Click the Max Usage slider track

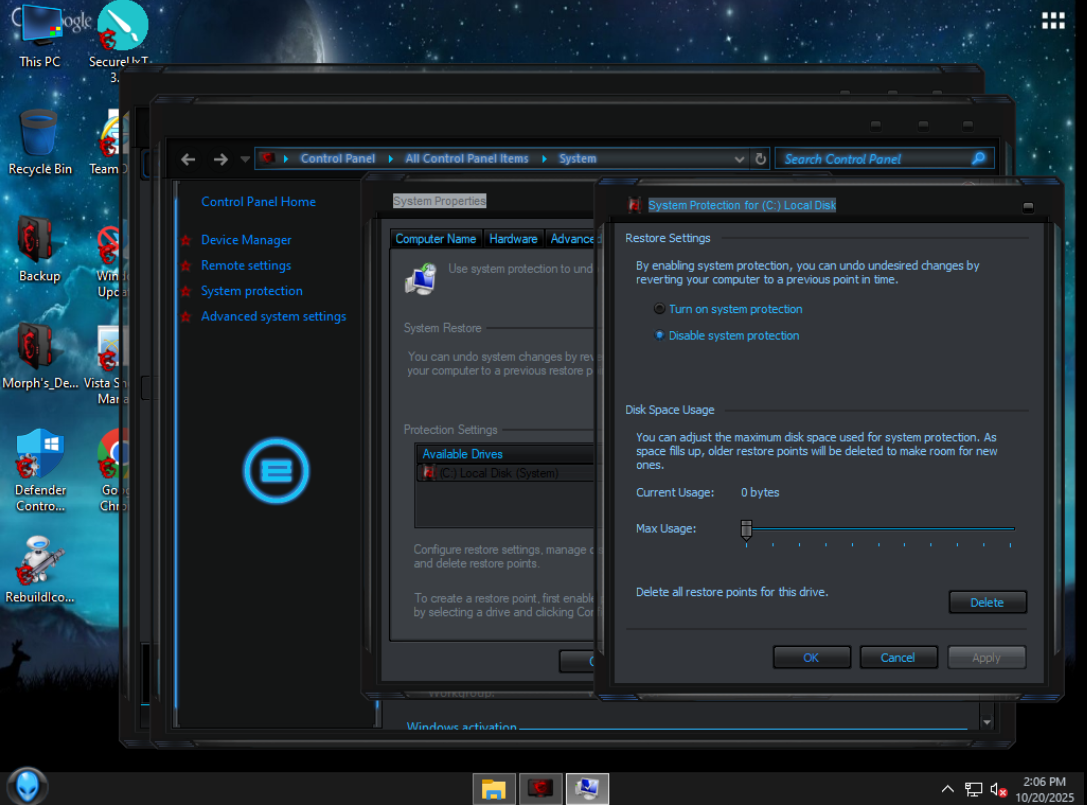[x=880, y=529]
